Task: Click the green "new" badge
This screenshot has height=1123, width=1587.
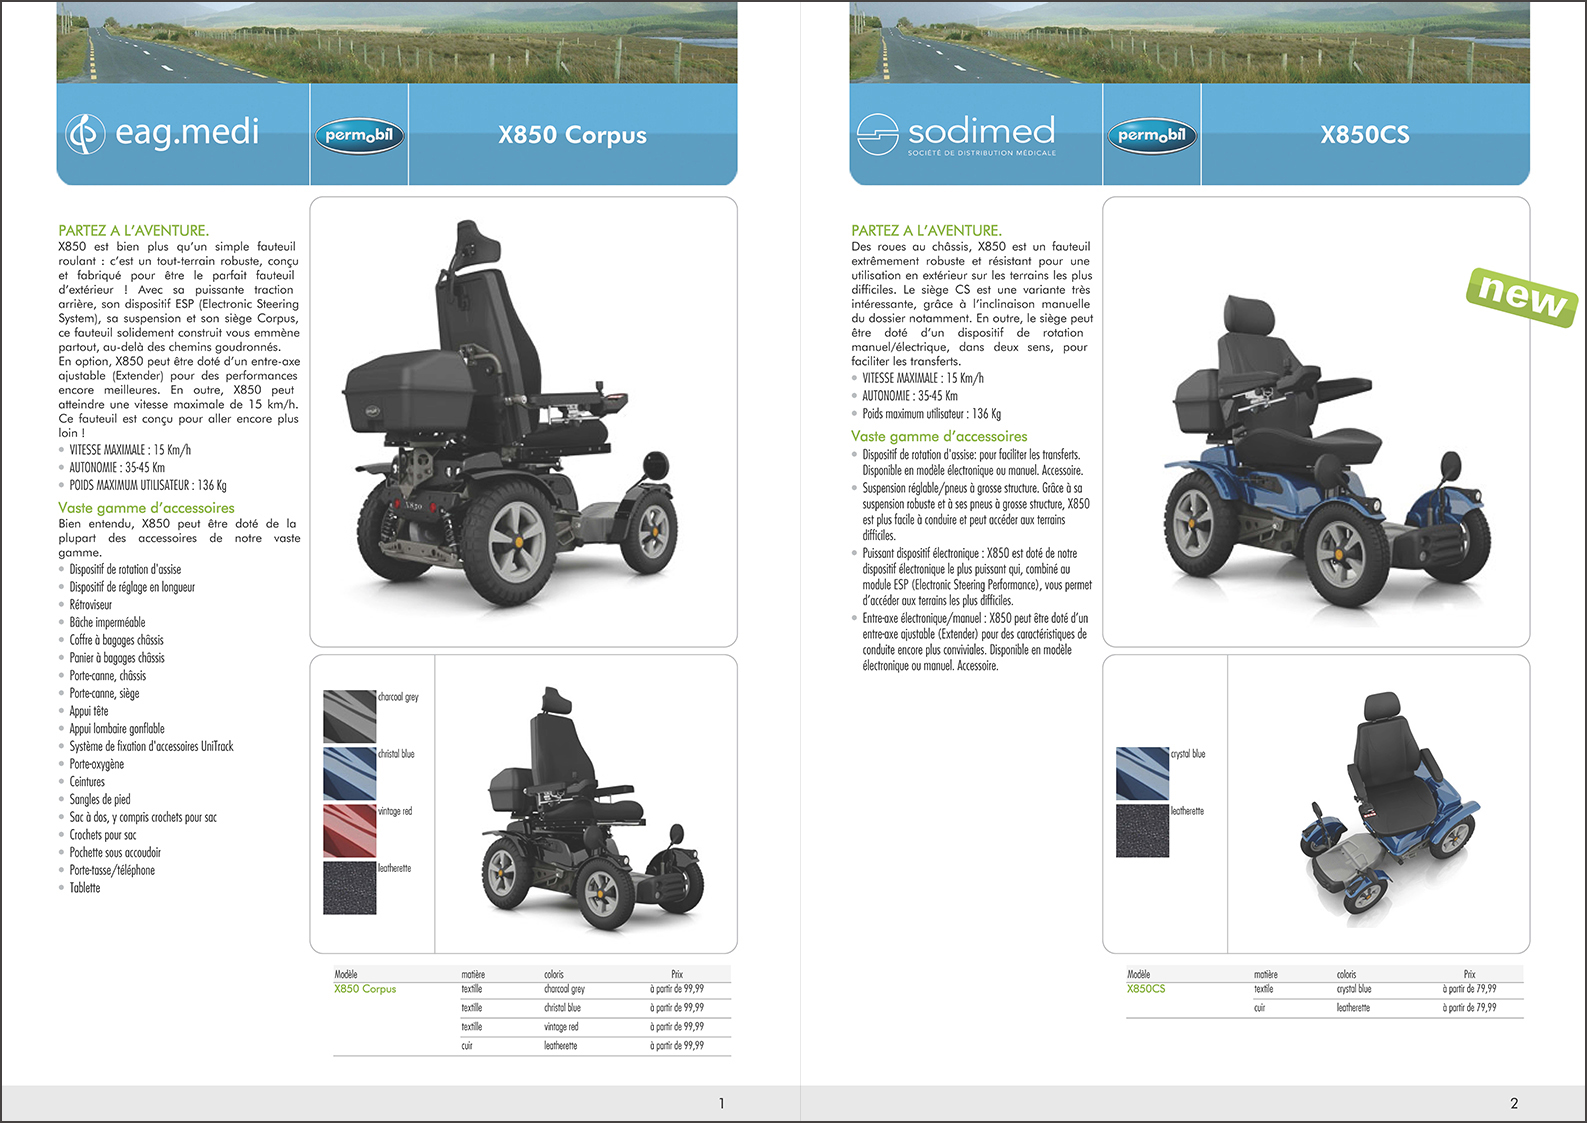Action: click(x=1522, y=296)
